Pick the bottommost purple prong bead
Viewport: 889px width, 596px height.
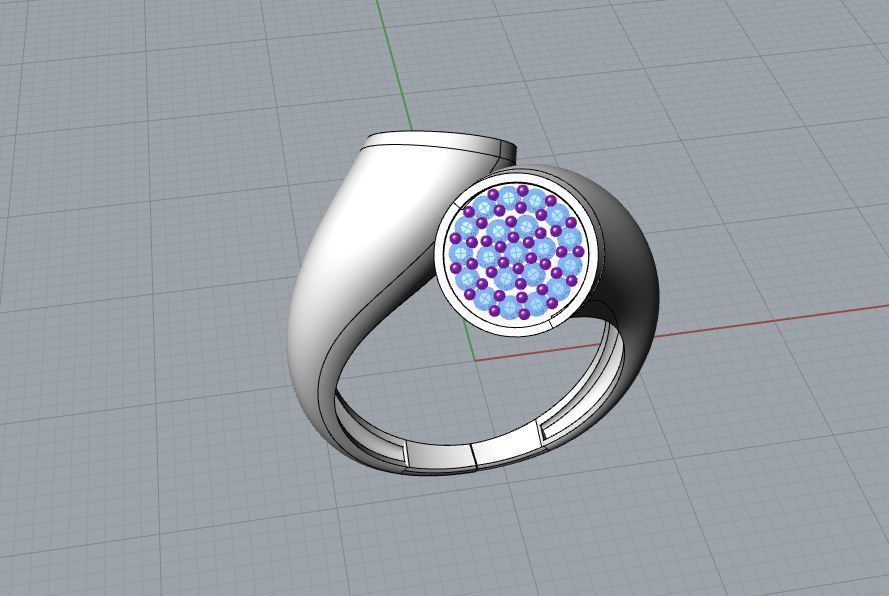[x=523, y=315]
